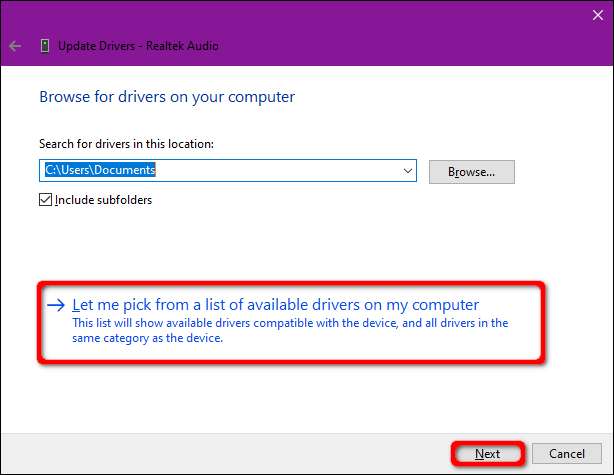Expand the driver location dropdown arrow
This screenshot has height=475, width=614.
pyautogui.click(x=408, y=171)
